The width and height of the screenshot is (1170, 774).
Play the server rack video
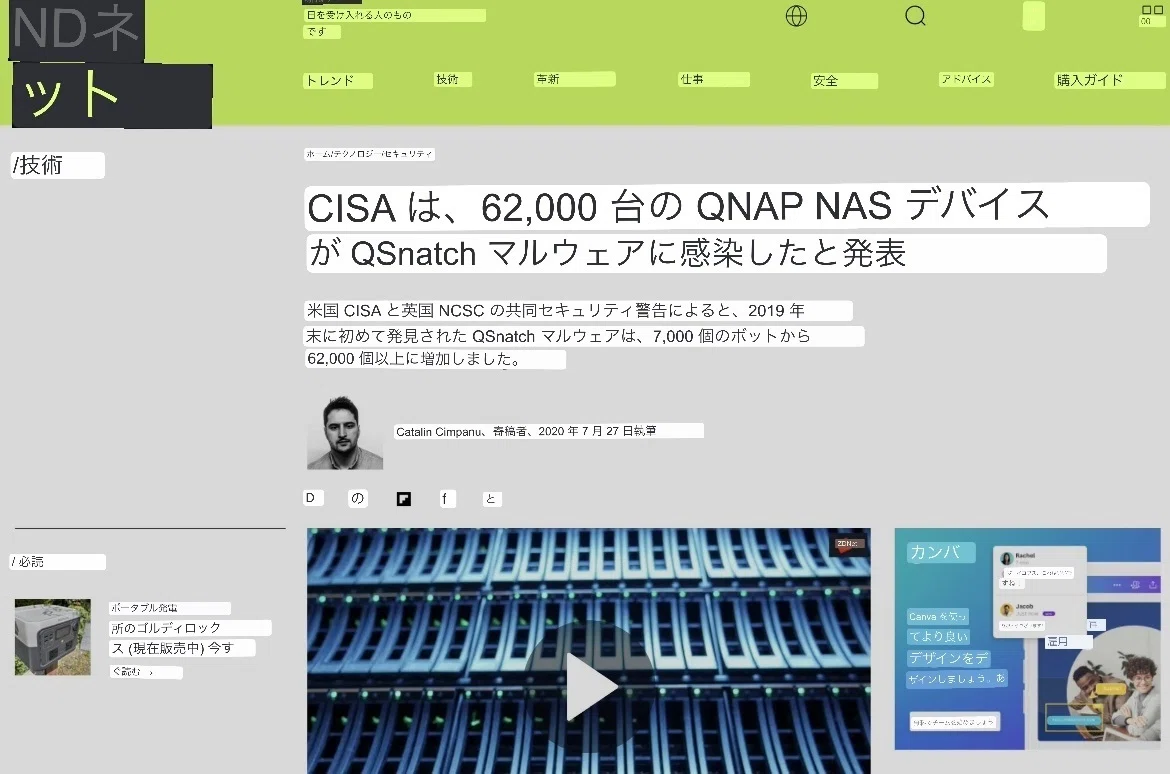pos(589,687)
